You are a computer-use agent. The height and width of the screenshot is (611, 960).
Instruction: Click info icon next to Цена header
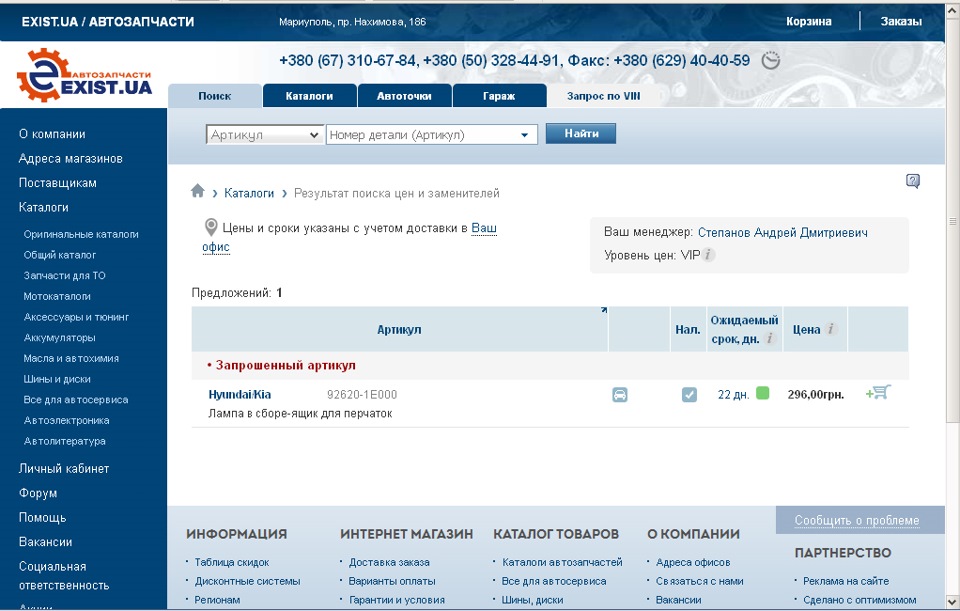(830, 329)
